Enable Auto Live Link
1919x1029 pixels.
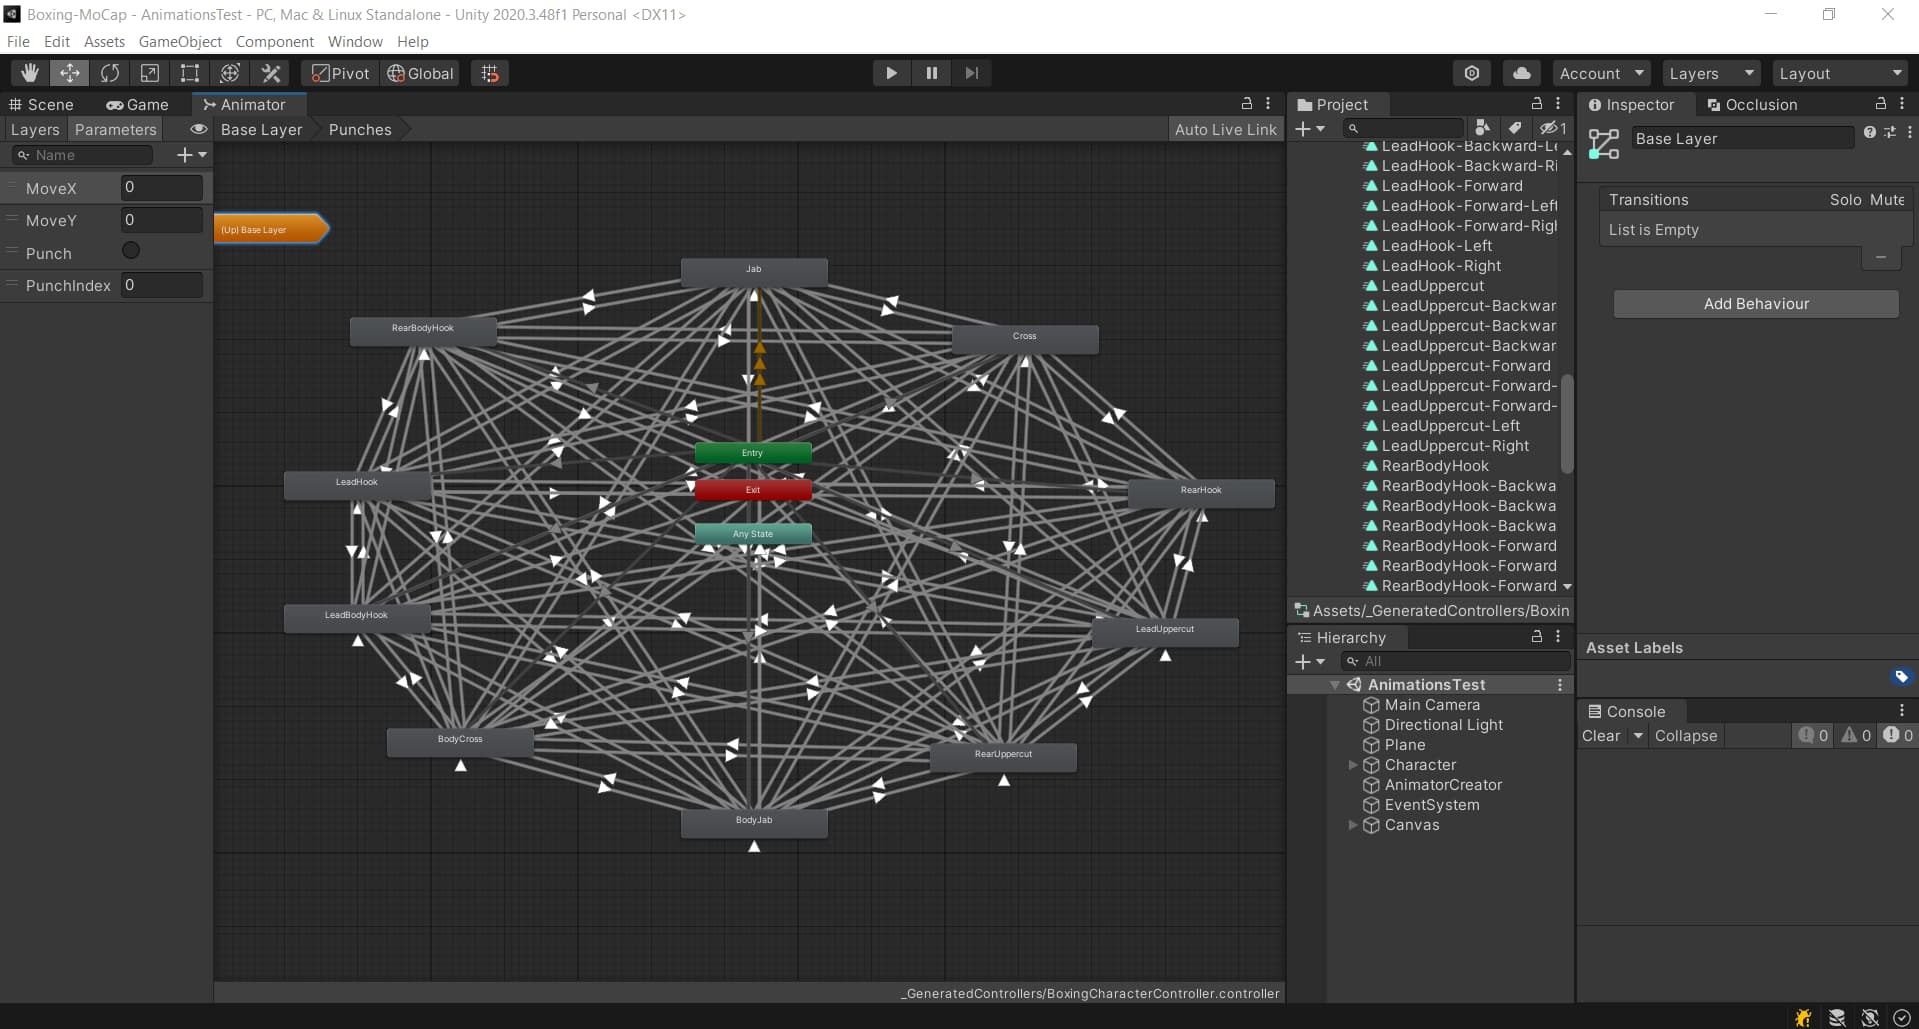[x=1225, y=129]
